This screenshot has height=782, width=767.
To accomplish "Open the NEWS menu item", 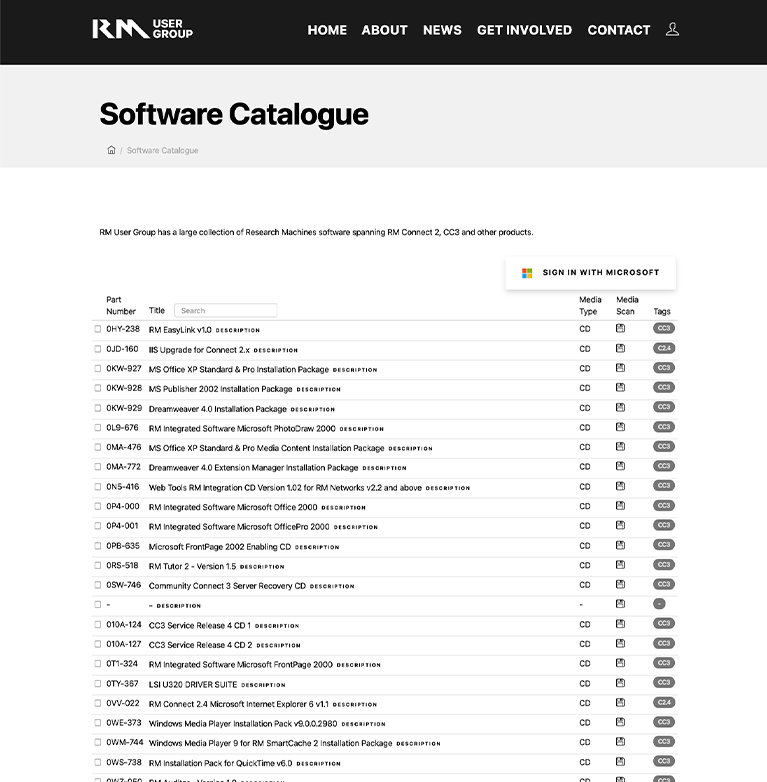I will click(x=442, y=30).
